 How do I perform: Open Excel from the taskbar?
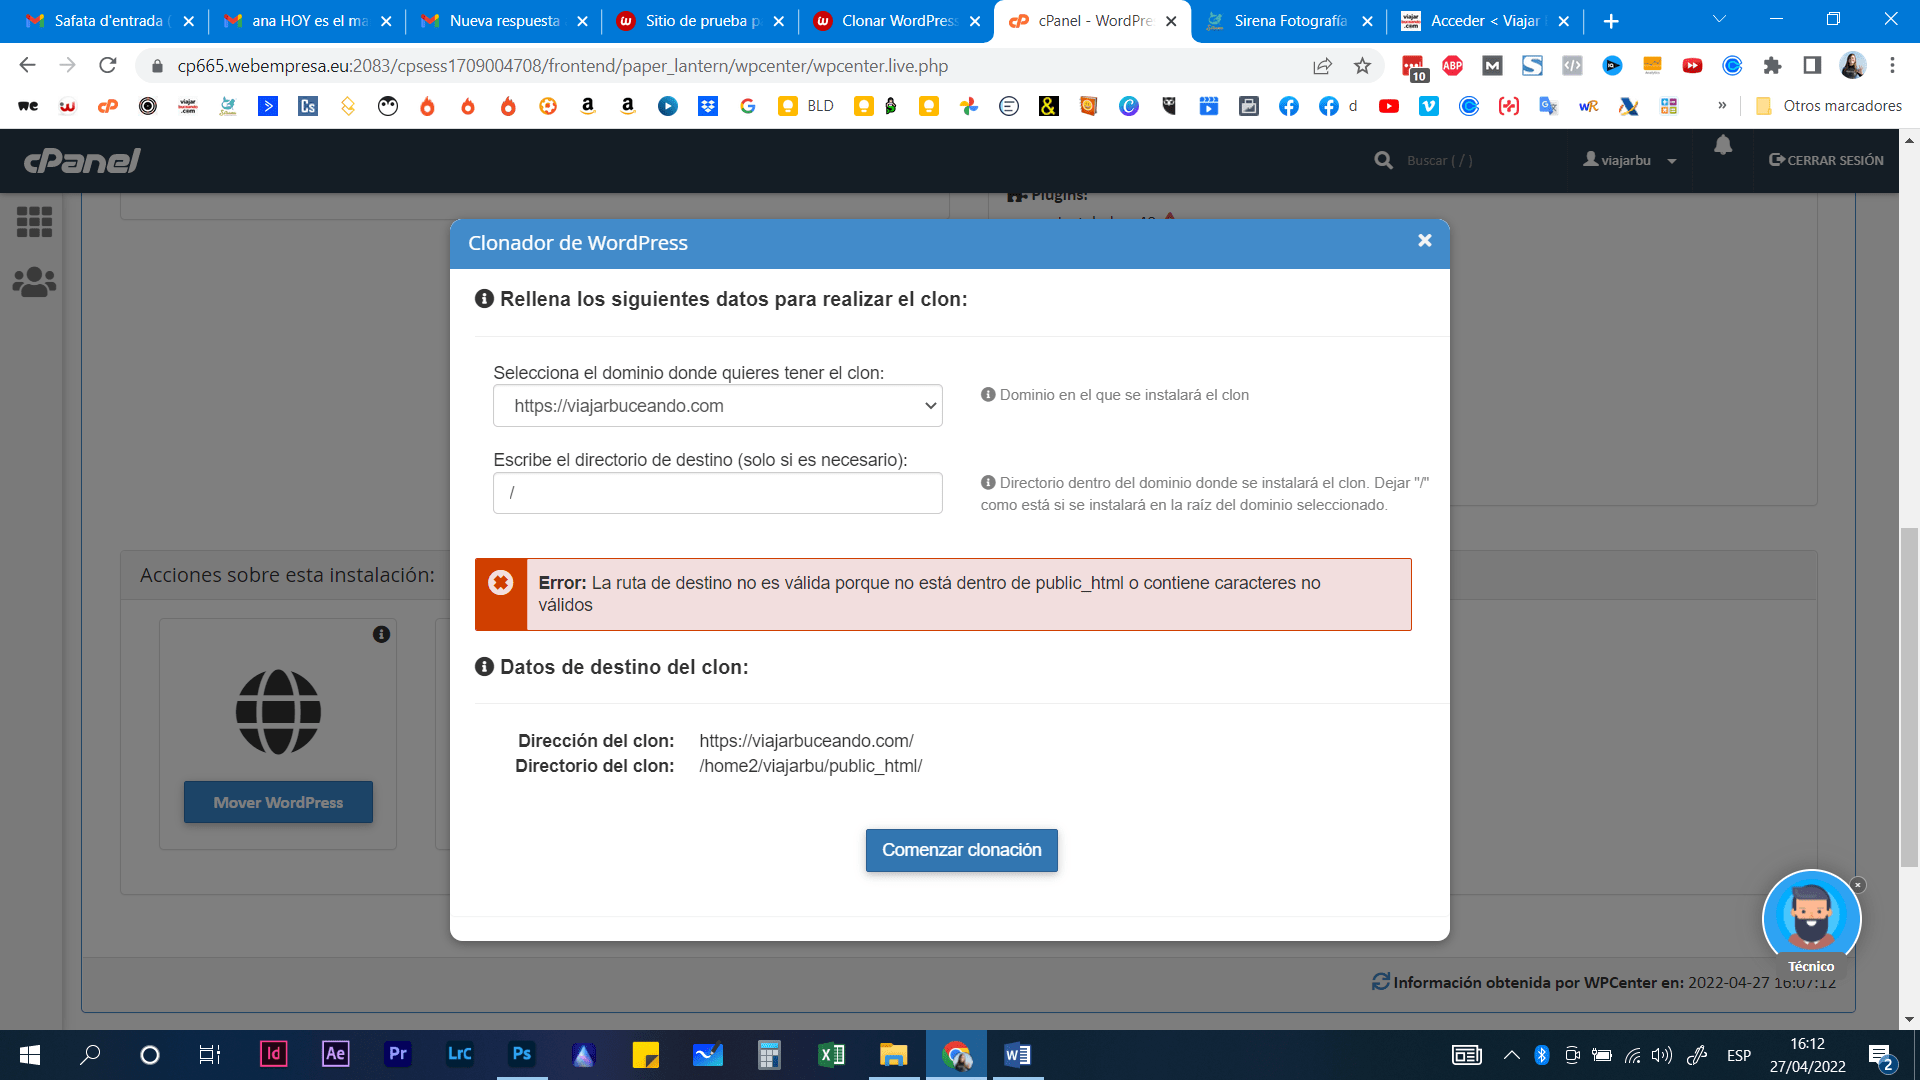[x=831, y=1054]
